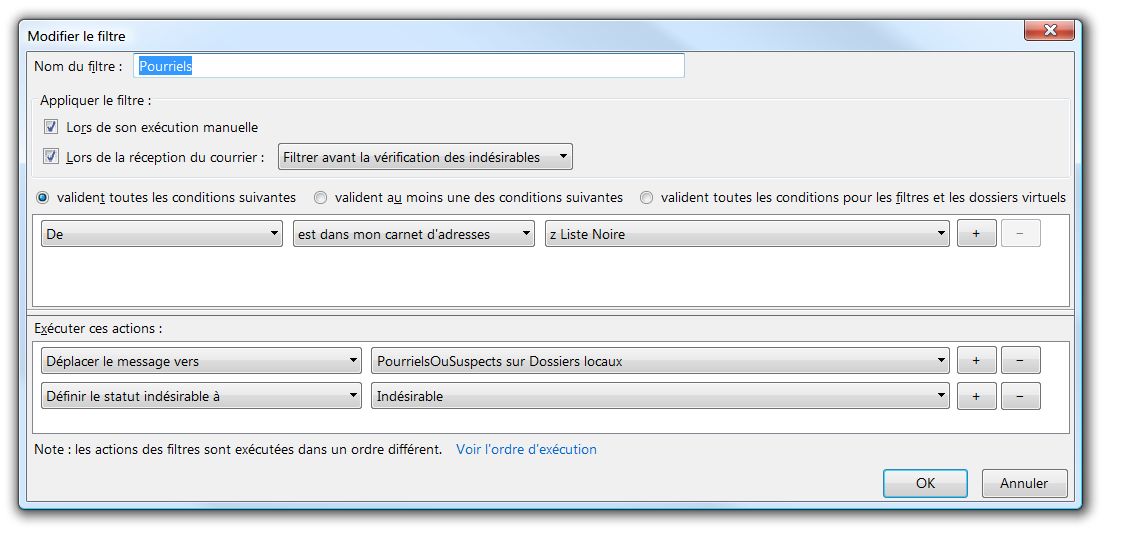The height and width of the screenshot is (537, 1121).
Task: Select 'filtres et les dossiers virtuels' radio option
Action: (x=647, y=197)
